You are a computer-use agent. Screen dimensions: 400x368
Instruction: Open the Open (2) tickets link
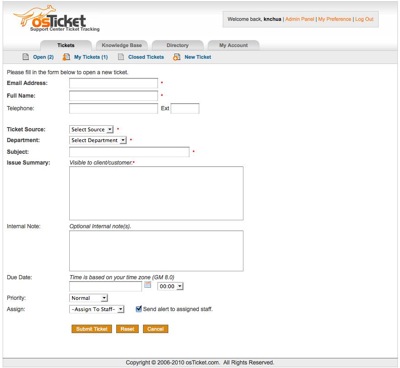point(43,57)
